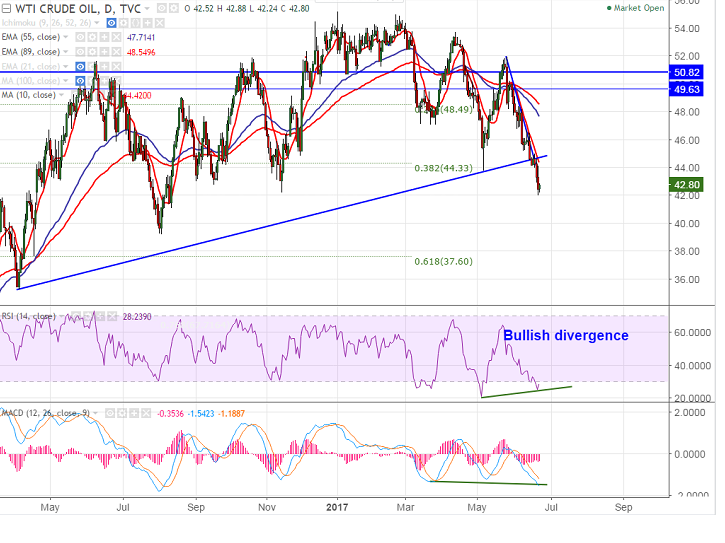Remove EMA (89, close) with its X icon
The height and width of the screenshot is (543, 725).
117,52
